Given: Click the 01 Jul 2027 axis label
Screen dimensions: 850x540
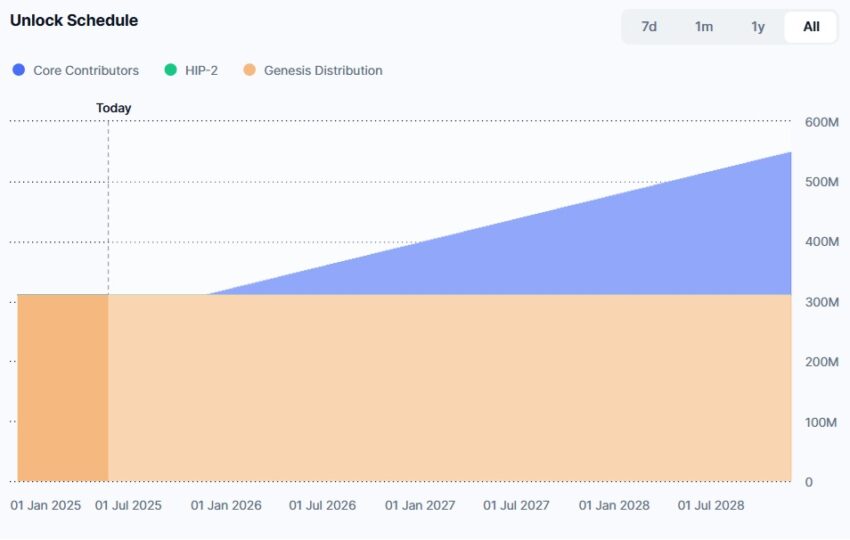Looking at the screenshot, I should [516, 505].
